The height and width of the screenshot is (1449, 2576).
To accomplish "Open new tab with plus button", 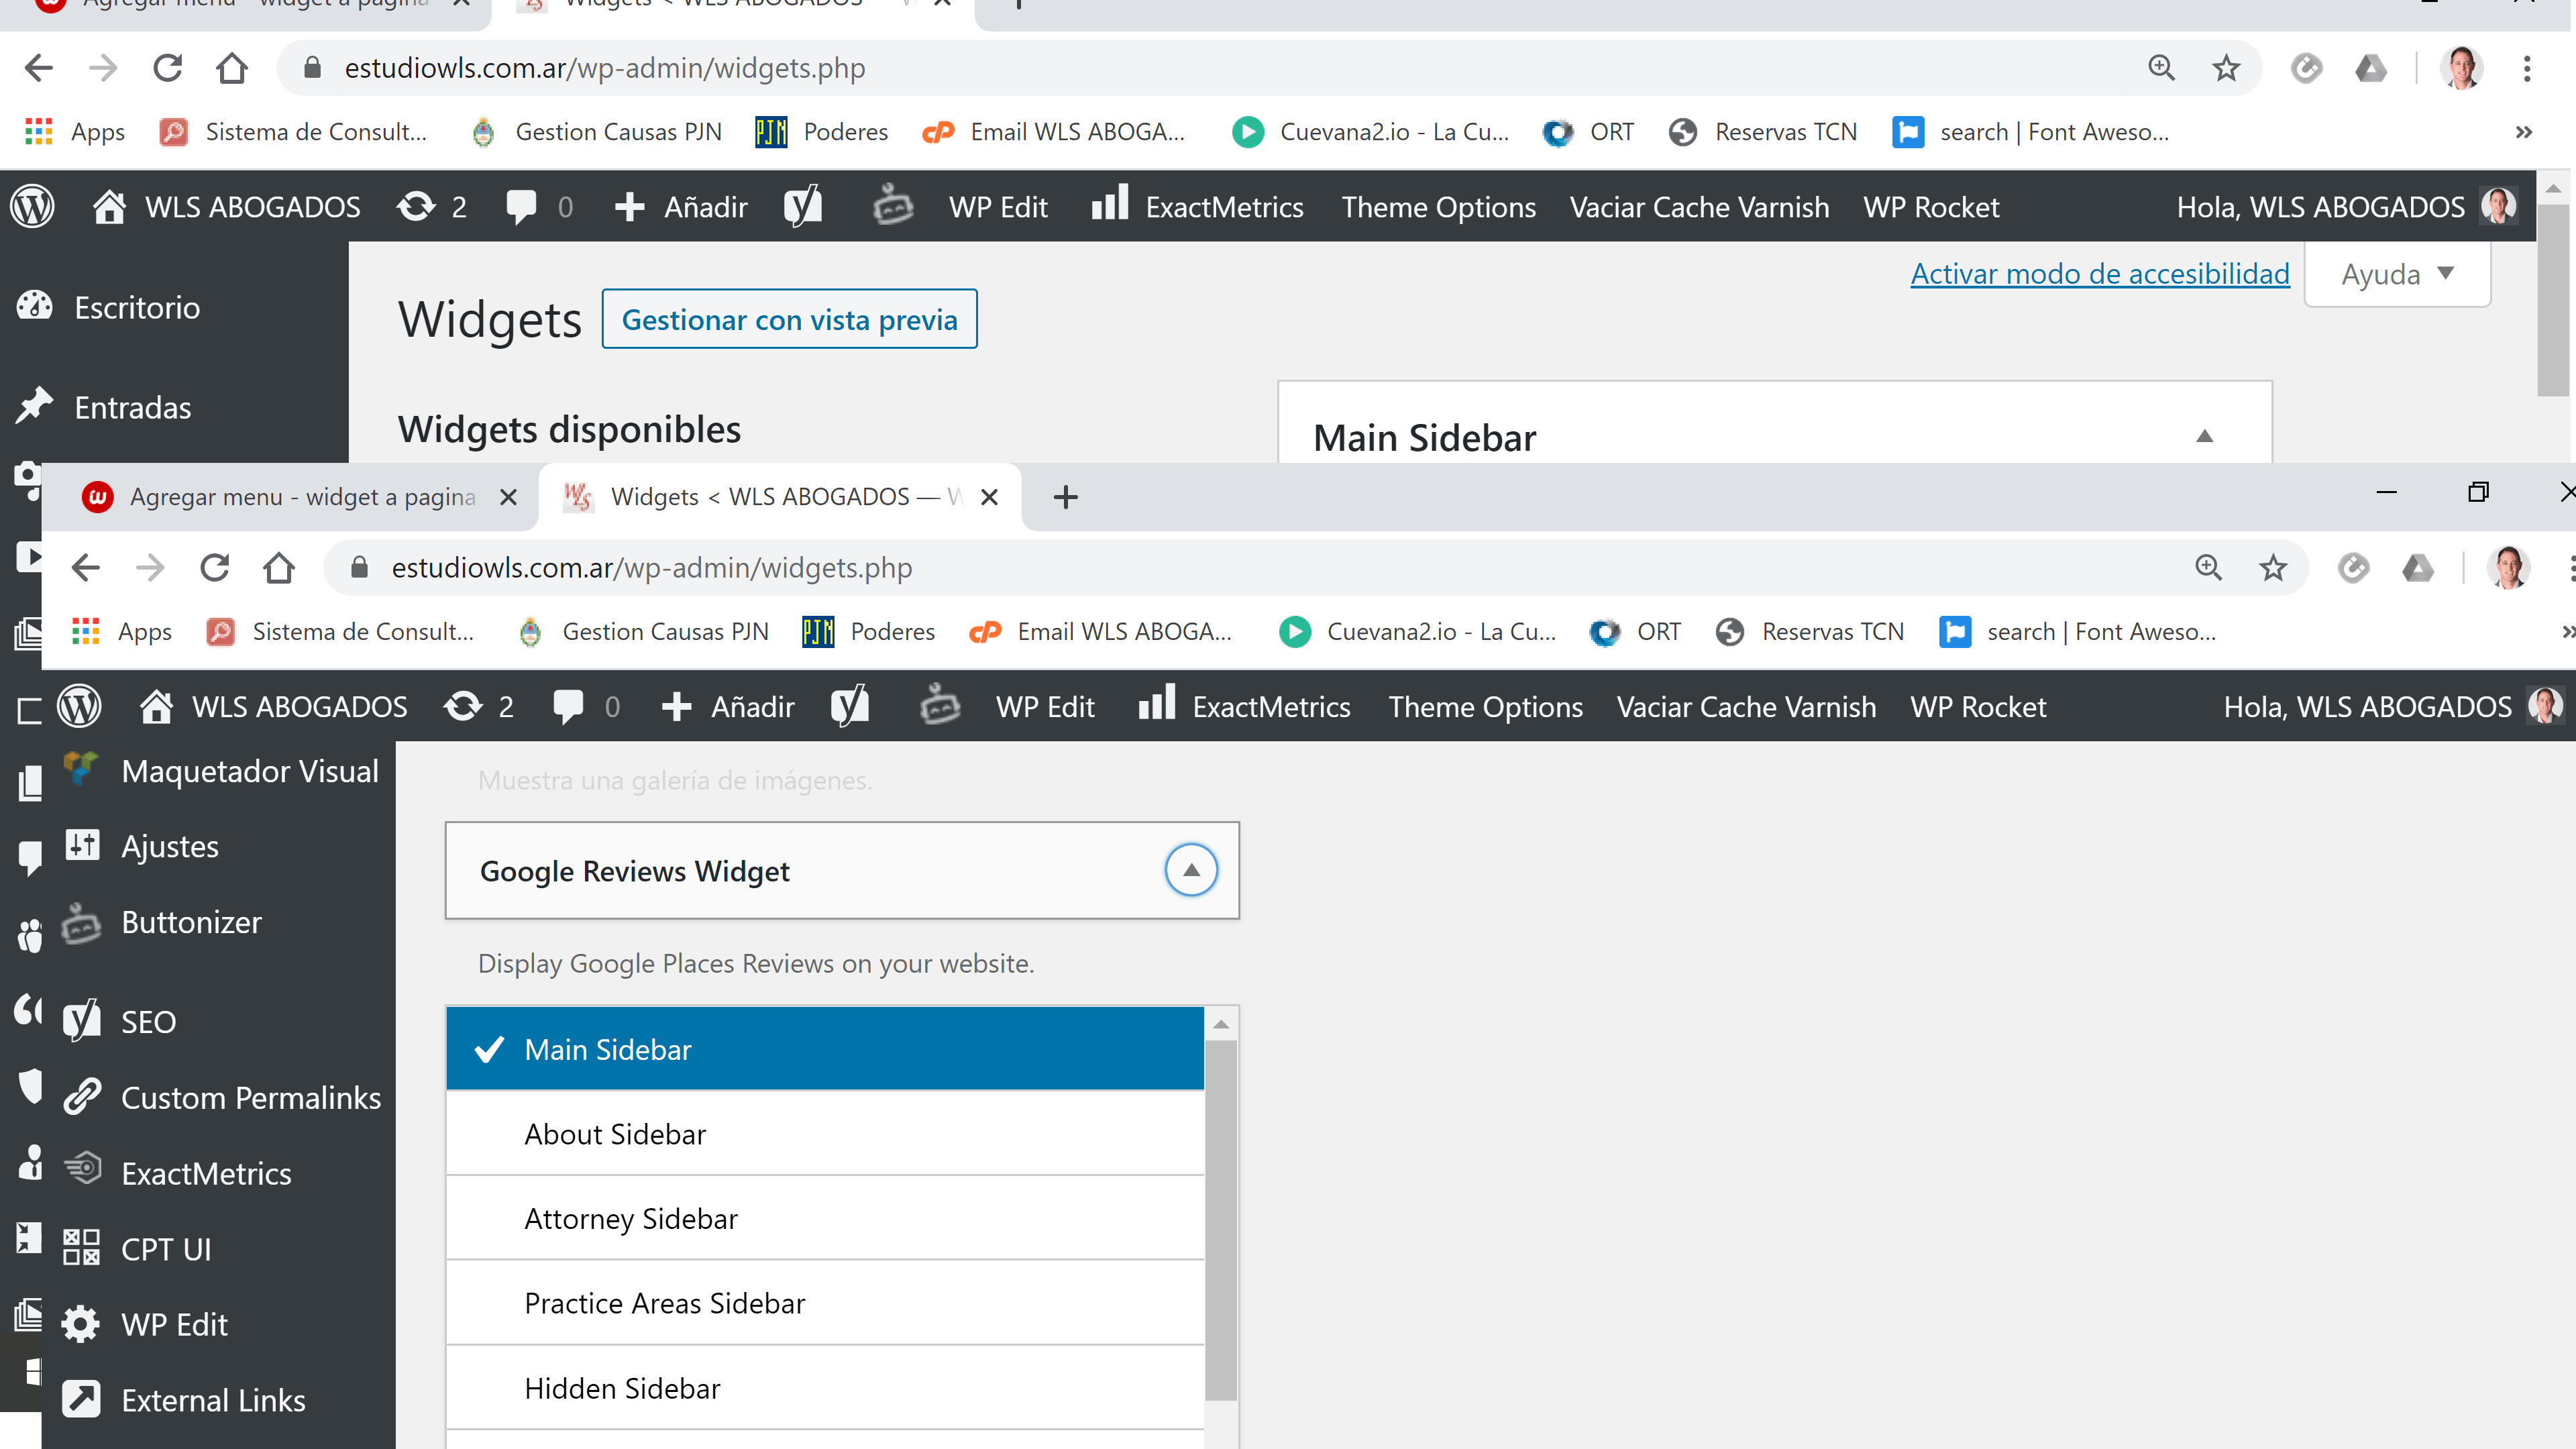I will pyautogui.click(x=1066, y=497).
